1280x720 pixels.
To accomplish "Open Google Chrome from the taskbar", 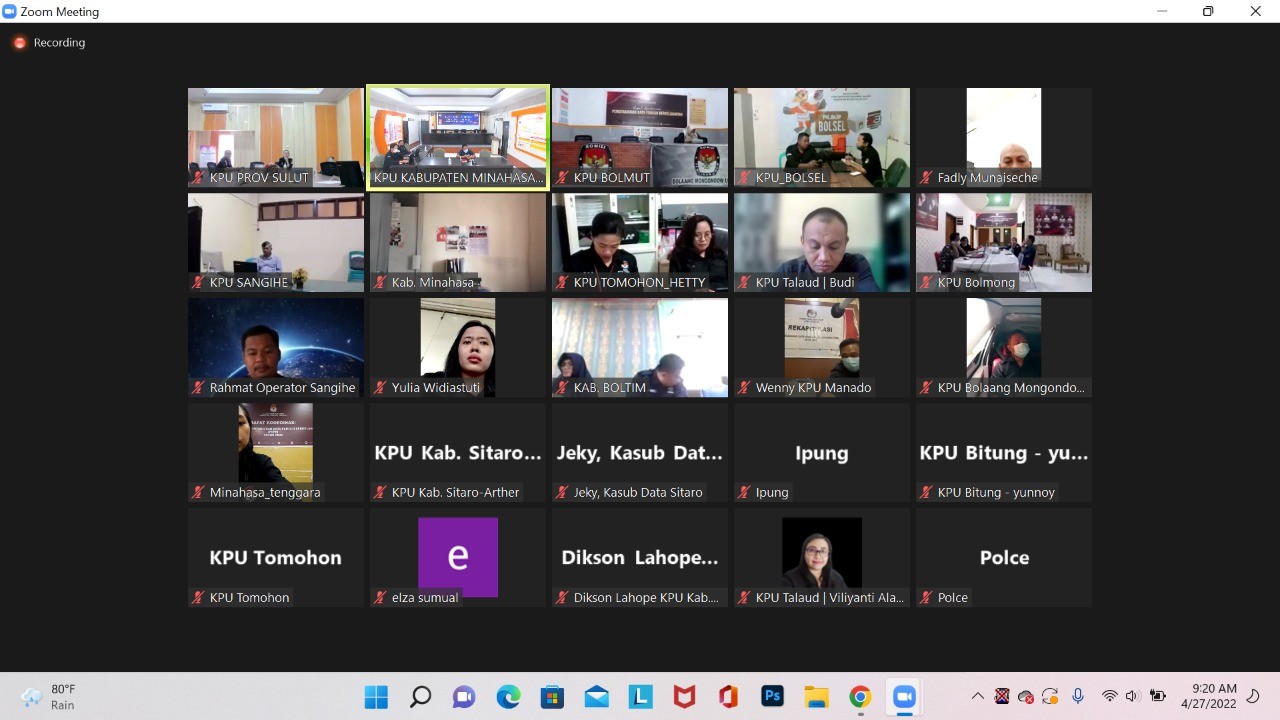I will (x=860, y=696).
